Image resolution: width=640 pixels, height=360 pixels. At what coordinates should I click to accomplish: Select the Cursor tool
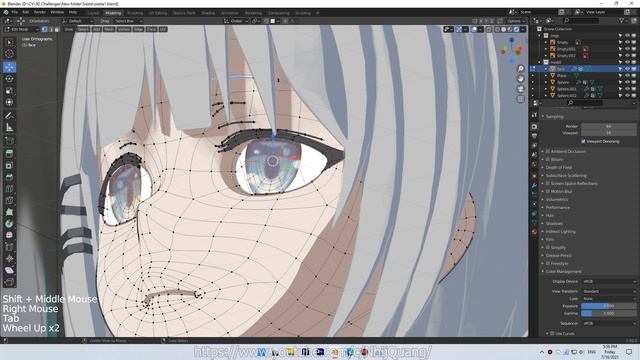[x=9, y=54]
